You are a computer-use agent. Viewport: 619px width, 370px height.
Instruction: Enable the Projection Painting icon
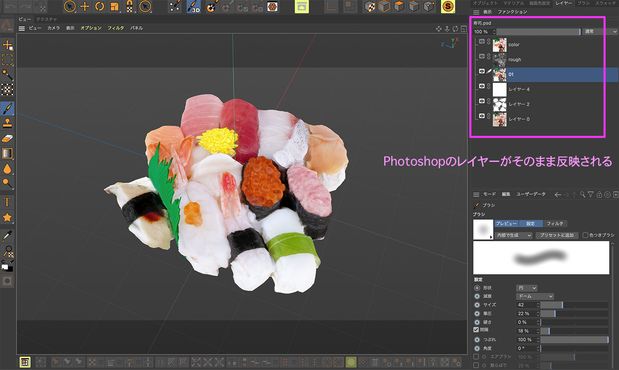211,6
